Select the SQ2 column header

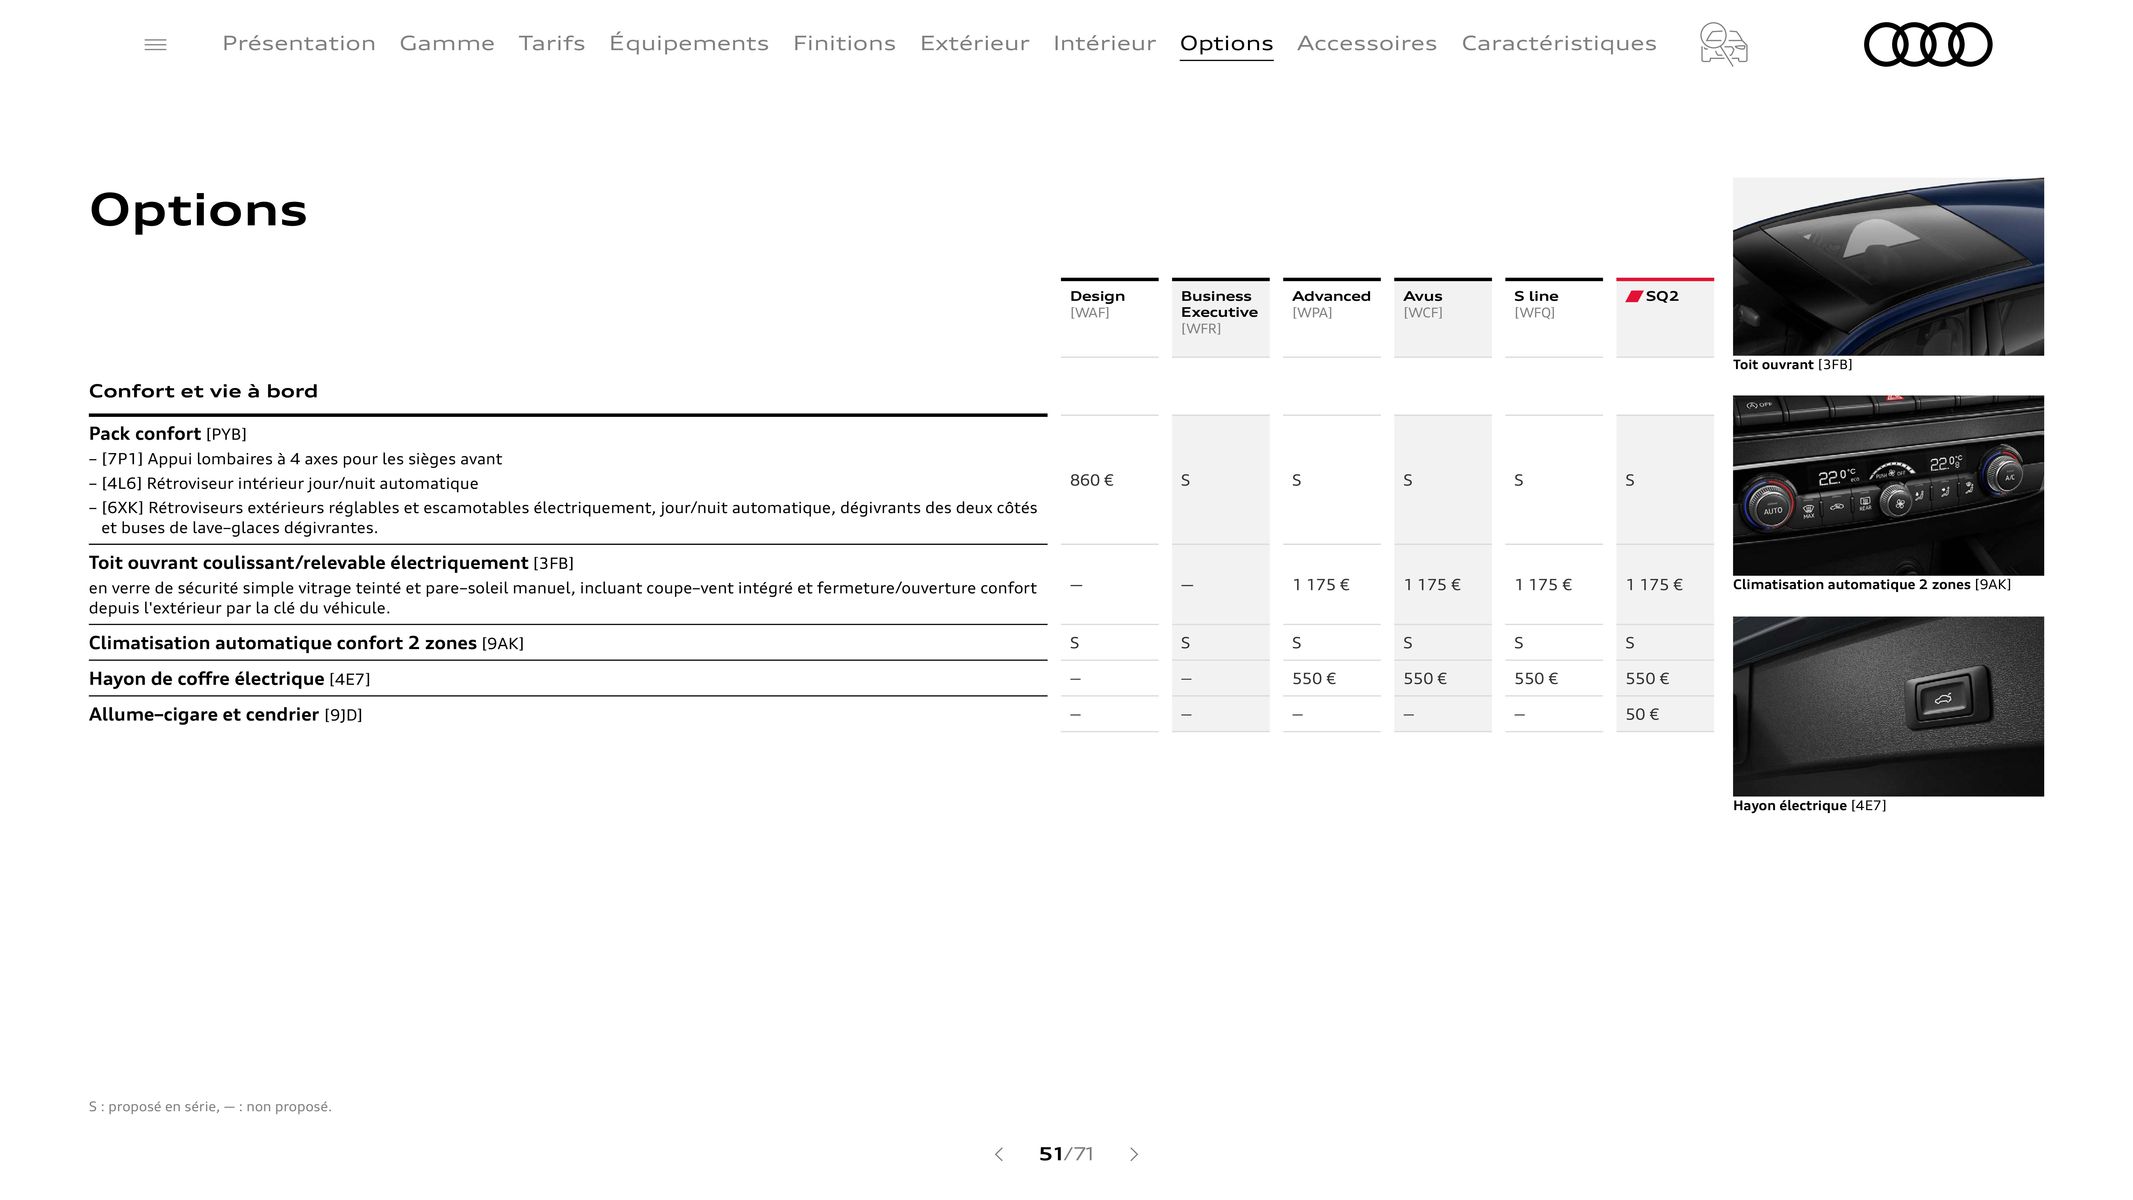point(1664,317)
